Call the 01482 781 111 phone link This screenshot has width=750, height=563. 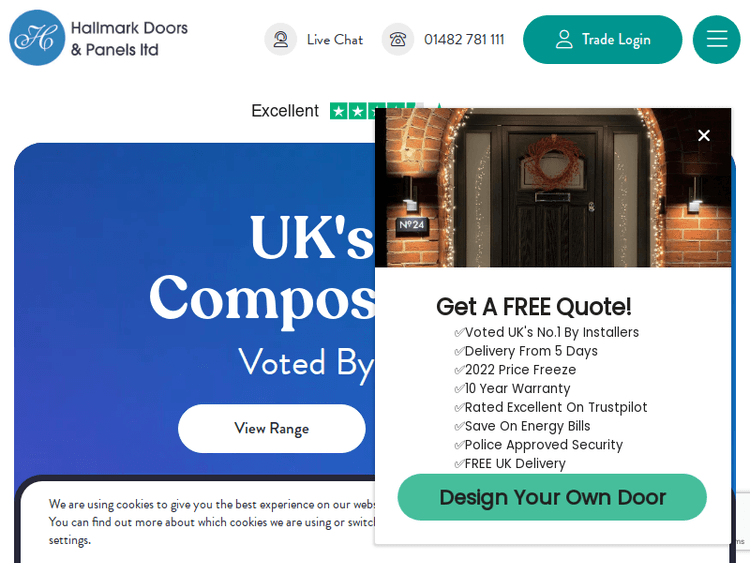[x=464, y=40]
